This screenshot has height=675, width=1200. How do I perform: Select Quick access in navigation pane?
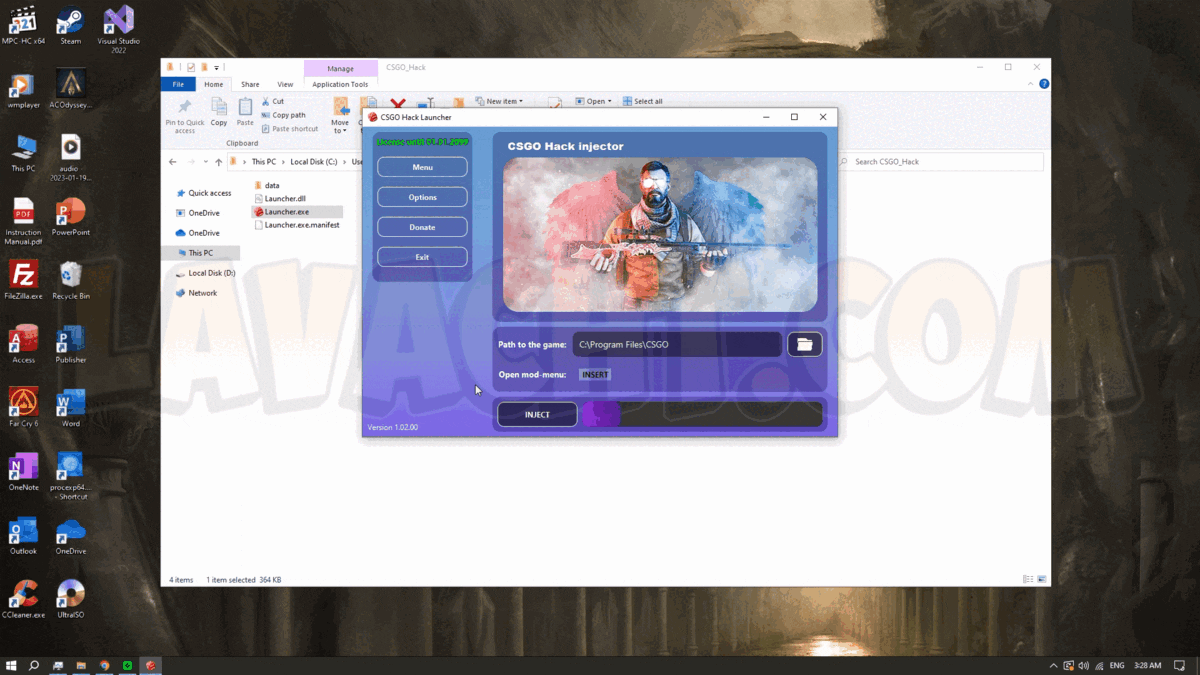tap(204, 193)
